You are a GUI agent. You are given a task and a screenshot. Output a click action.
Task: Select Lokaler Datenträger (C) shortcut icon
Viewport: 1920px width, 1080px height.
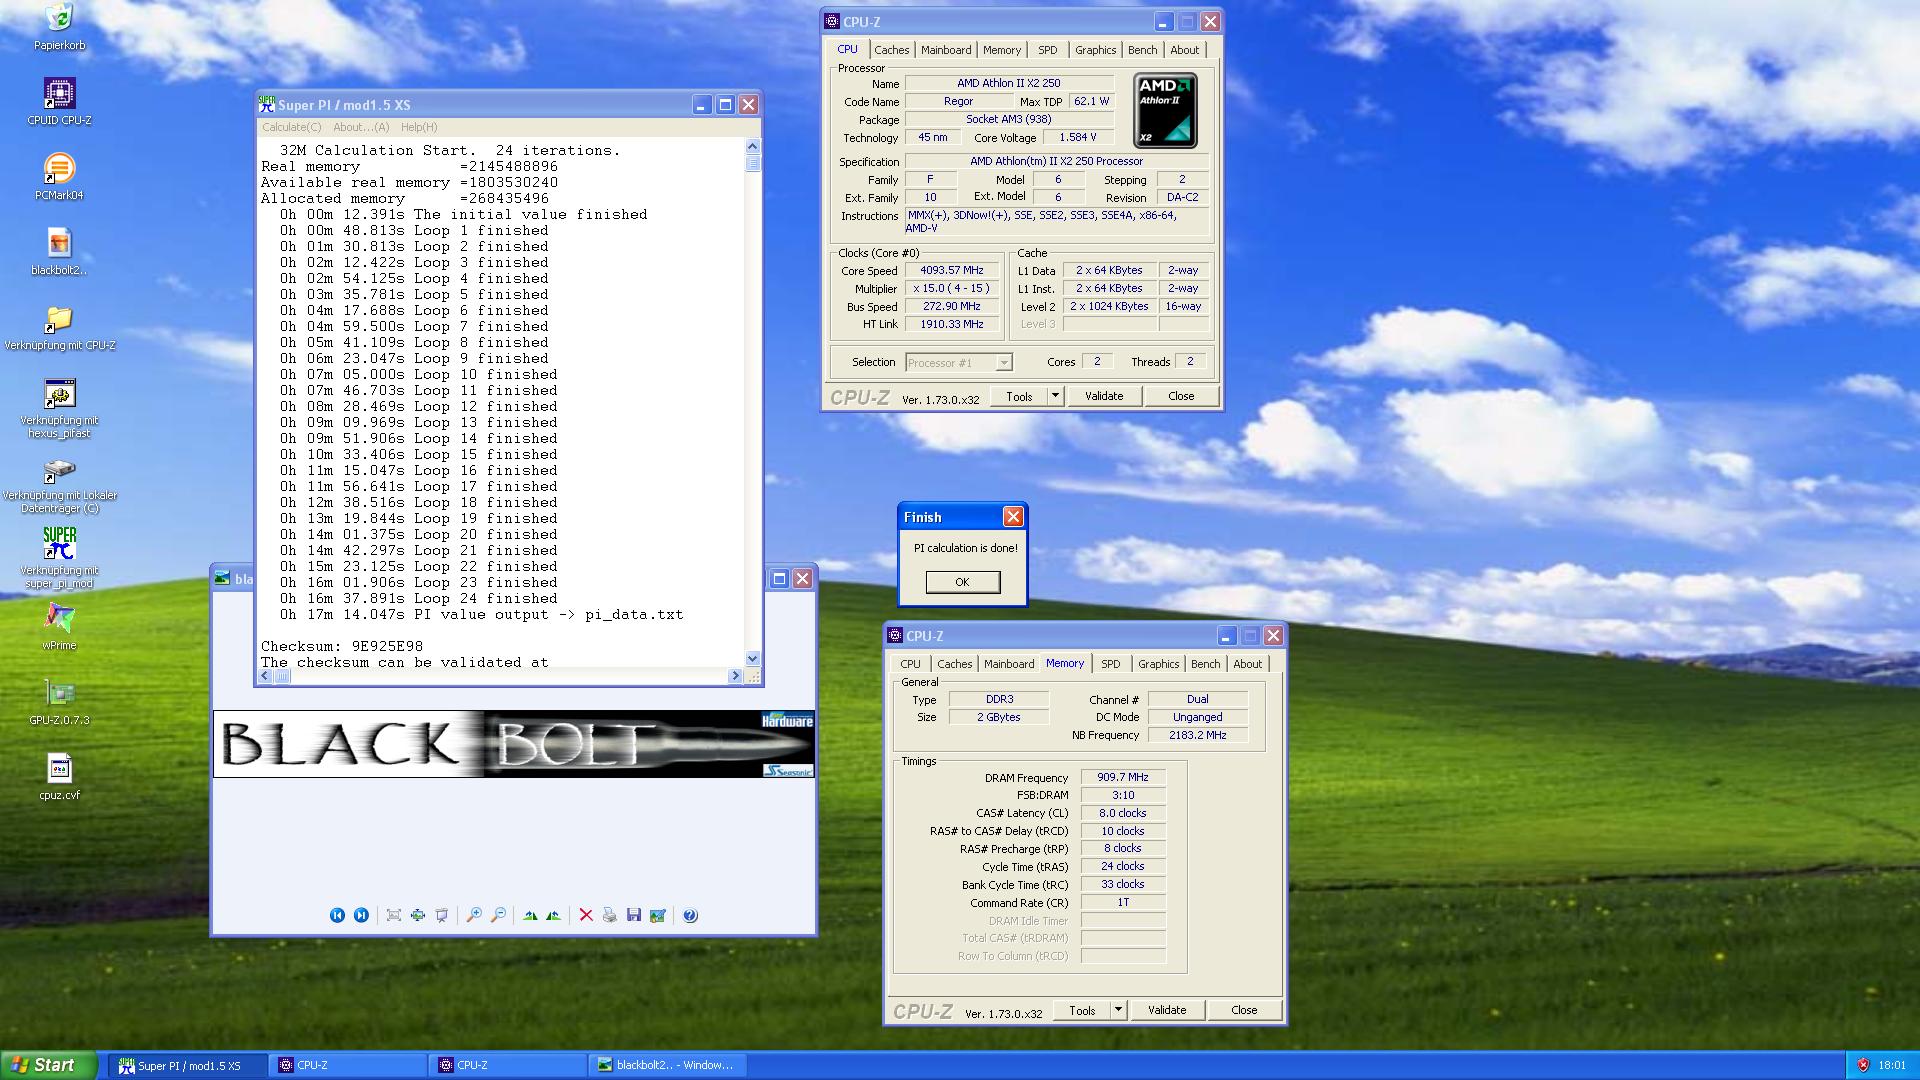(59, 485)
